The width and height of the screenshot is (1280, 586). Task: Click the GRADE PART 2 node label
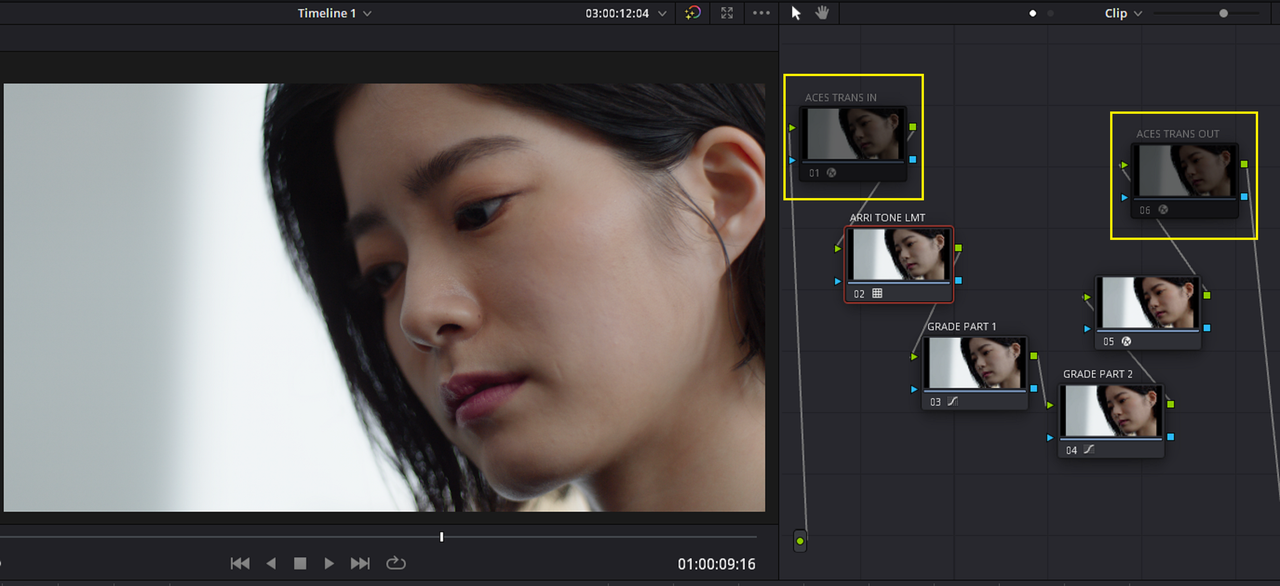pos(1098,374)
